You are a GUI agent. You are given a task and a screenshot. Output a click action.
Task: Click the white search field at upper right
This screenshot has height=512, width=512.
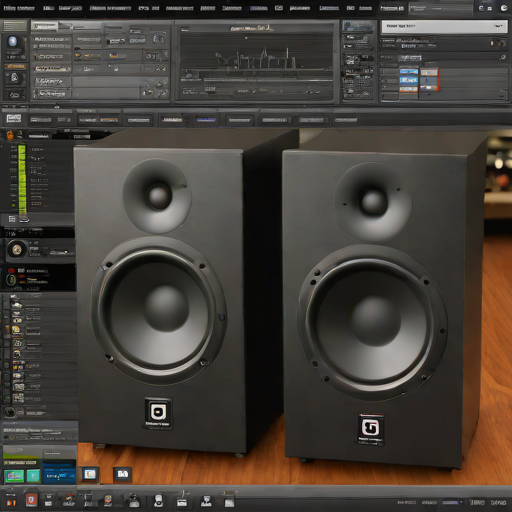click(x=444, y=26)
